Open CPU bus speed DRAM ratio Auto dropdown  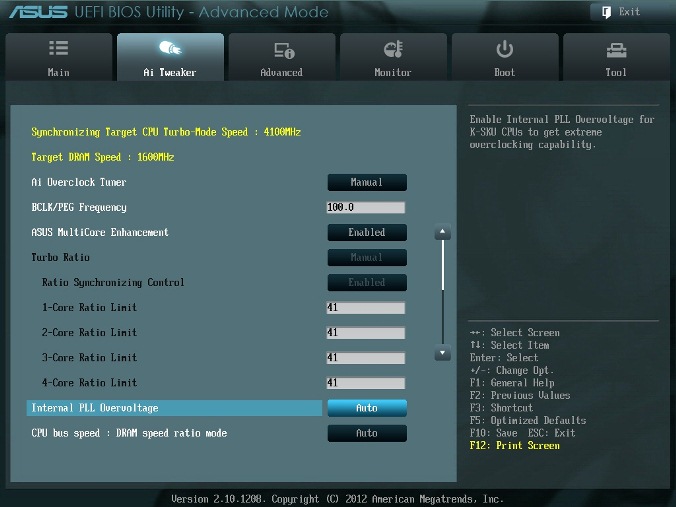[x=367, y=433]
